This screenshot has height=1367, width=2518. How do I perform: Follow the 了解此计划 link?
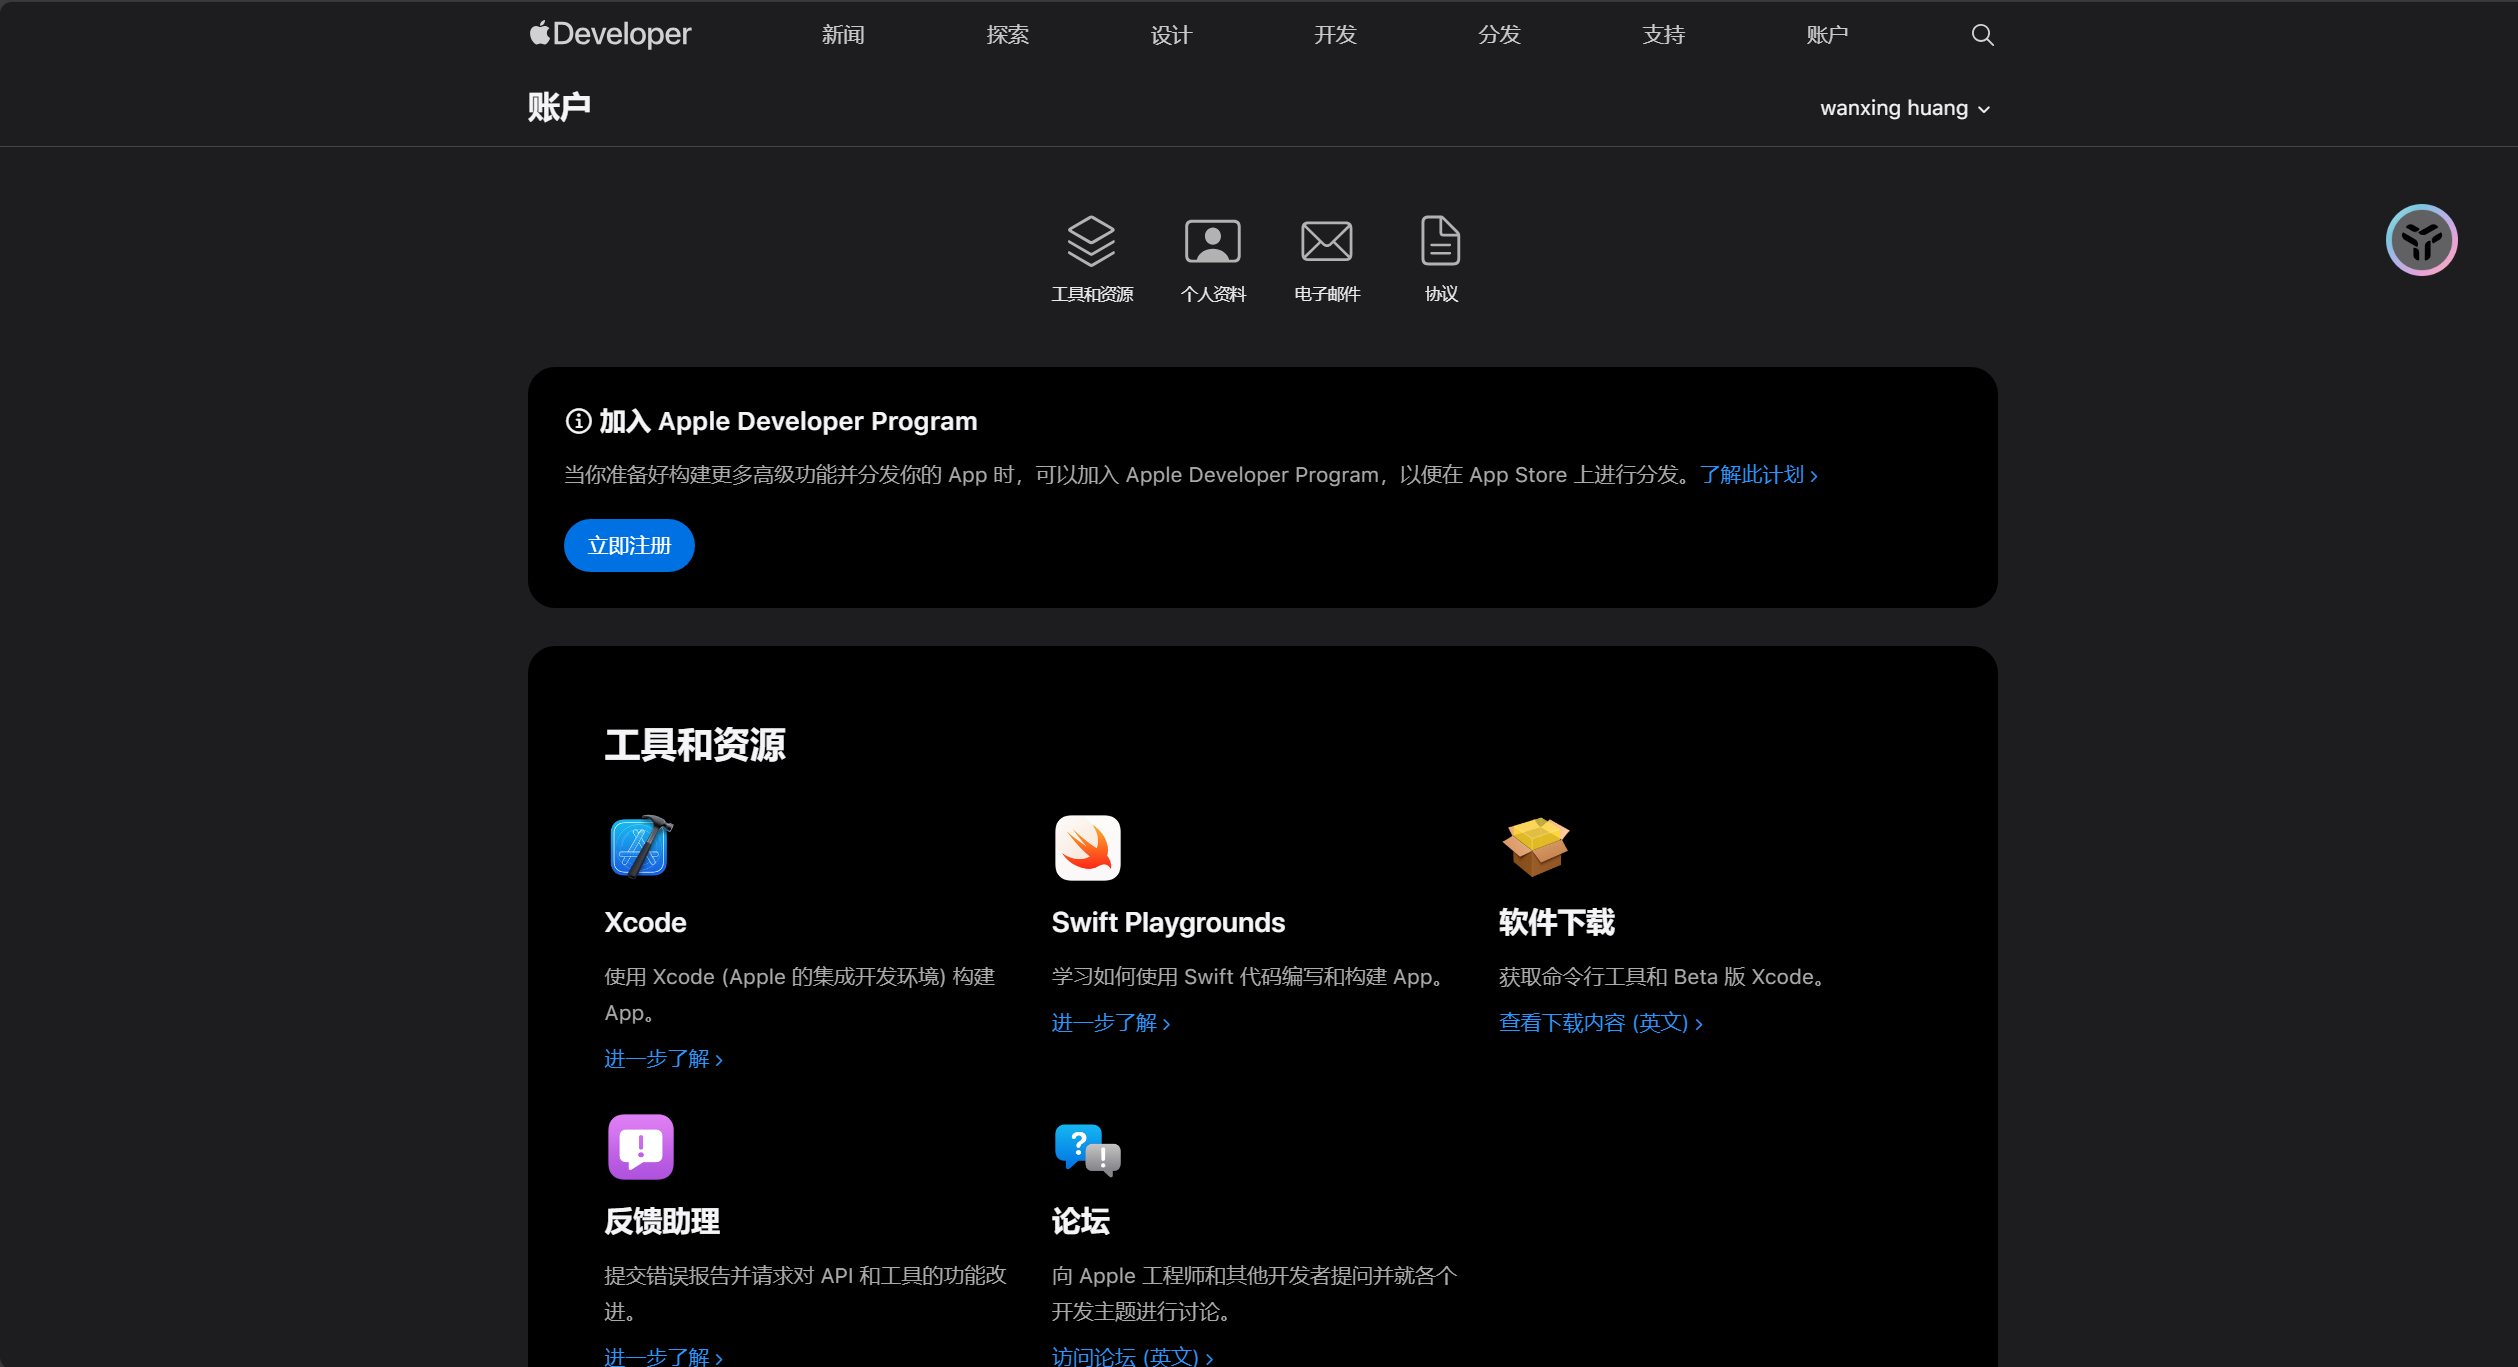[1758, 475]
